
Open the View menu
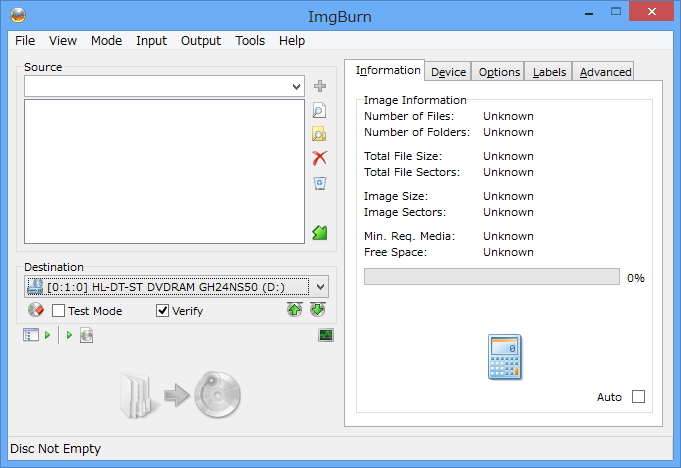click(x=63, y=41)
